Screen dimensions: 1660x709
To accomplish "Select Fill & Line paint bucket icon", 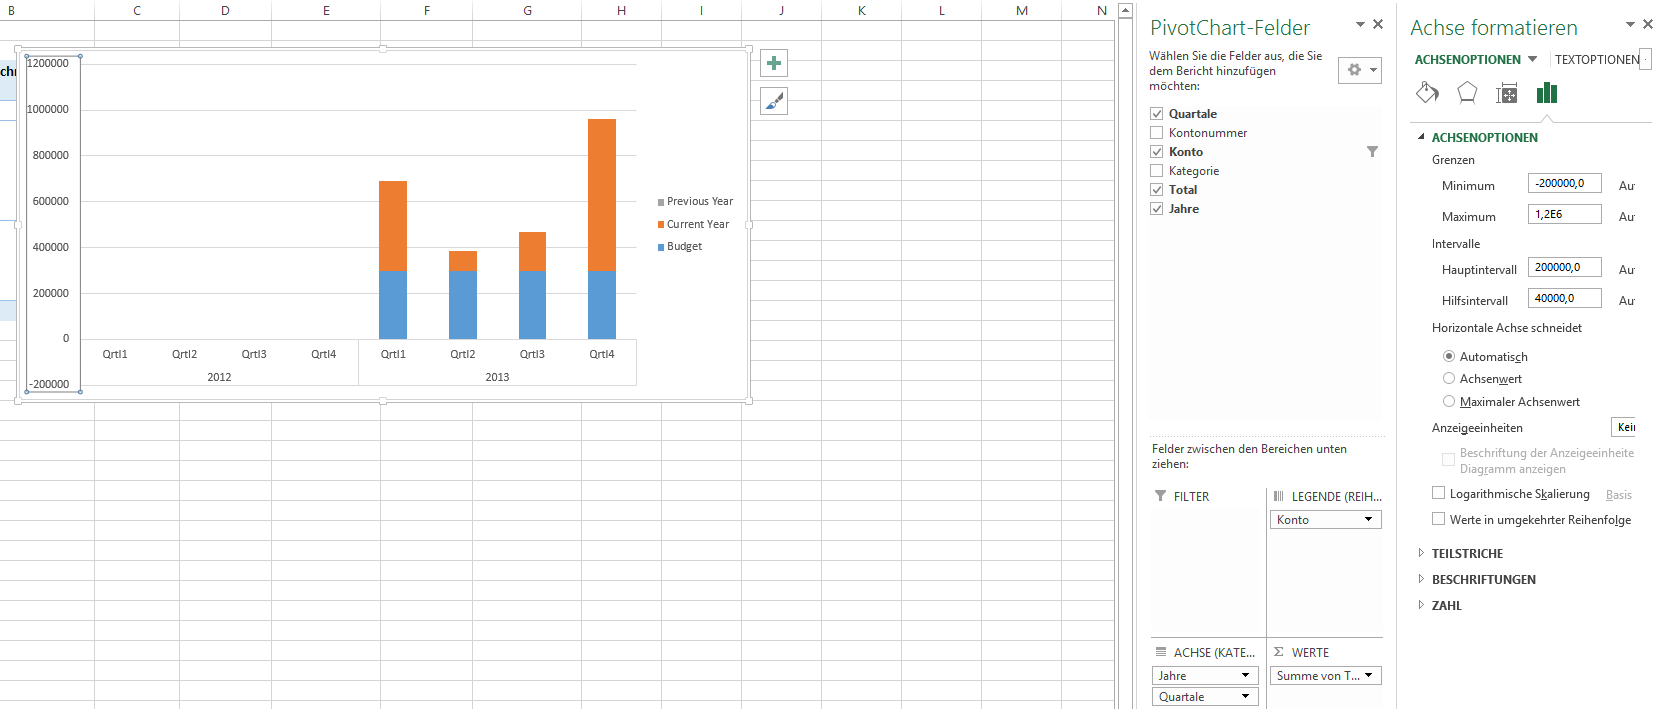I will click(x=1427, y=93).
